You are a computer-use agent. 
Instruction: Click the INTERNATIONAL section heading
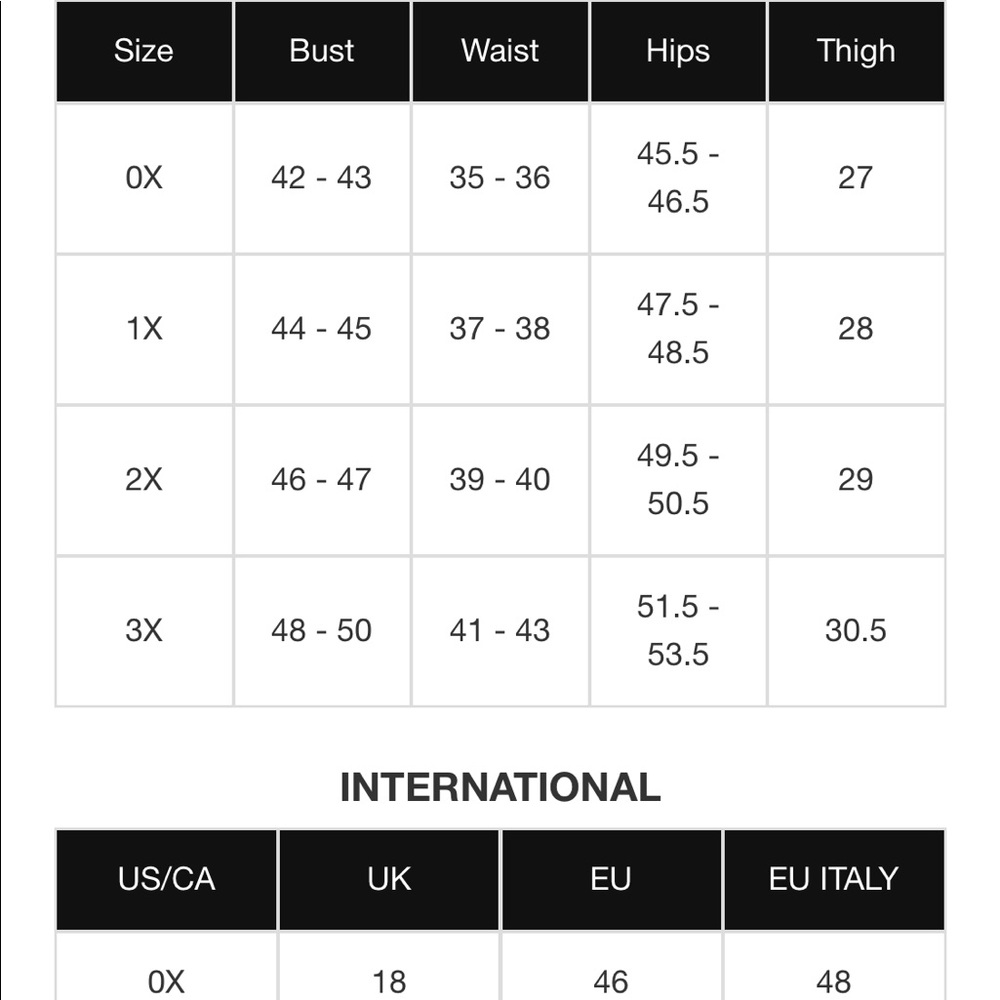point(500,787)
